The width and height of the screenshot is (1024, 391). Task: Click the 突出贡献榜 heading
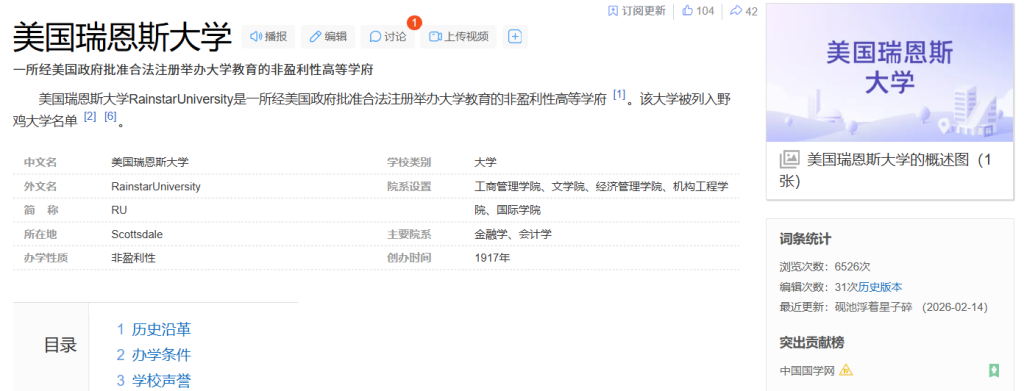click(812, 342)
